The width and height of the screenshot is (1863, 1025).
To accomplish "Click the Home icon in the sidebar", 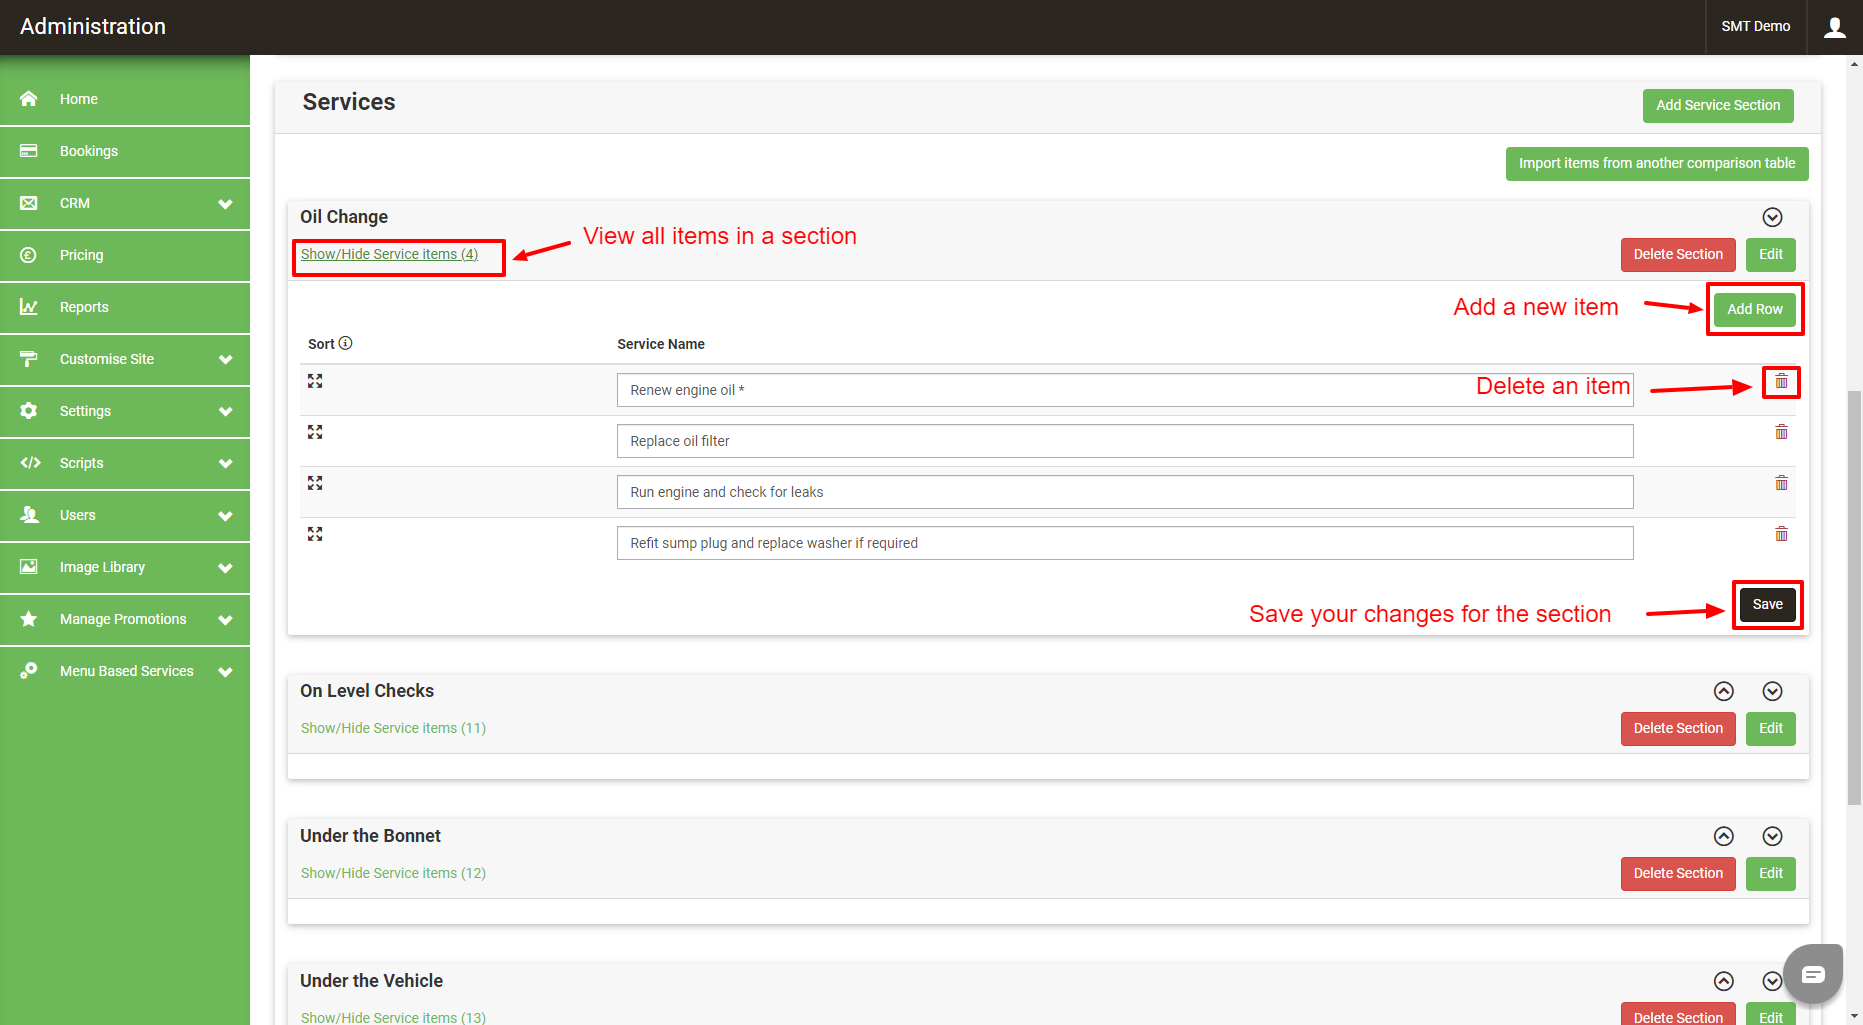I will pos(29,99).
